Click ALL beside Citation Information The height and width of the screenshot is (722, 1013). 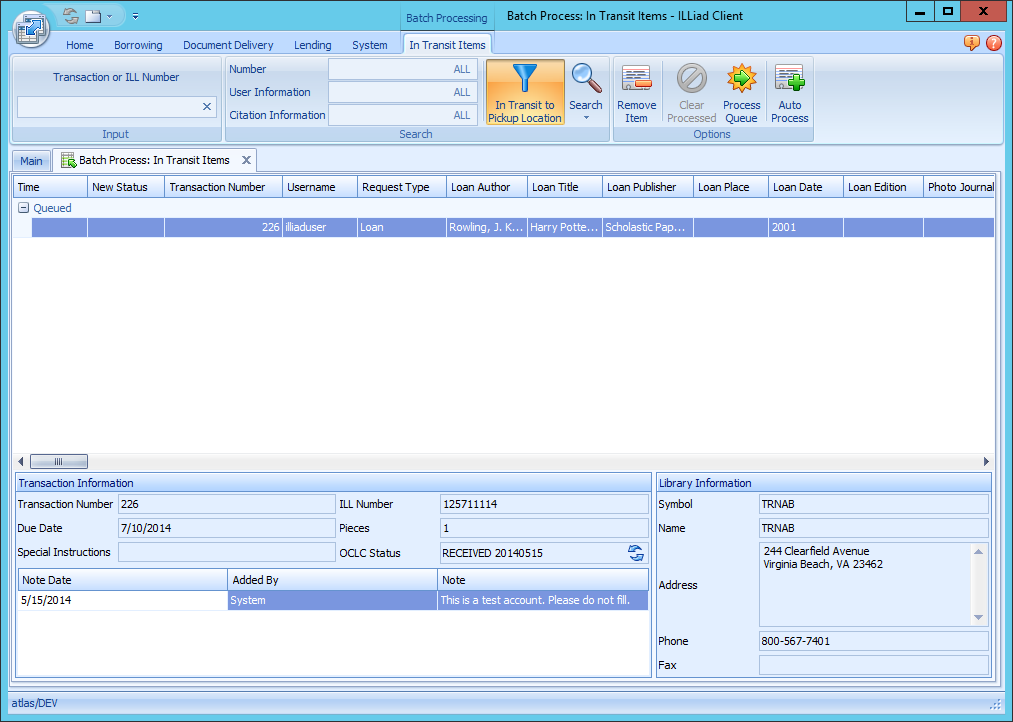tap(461, 115)
